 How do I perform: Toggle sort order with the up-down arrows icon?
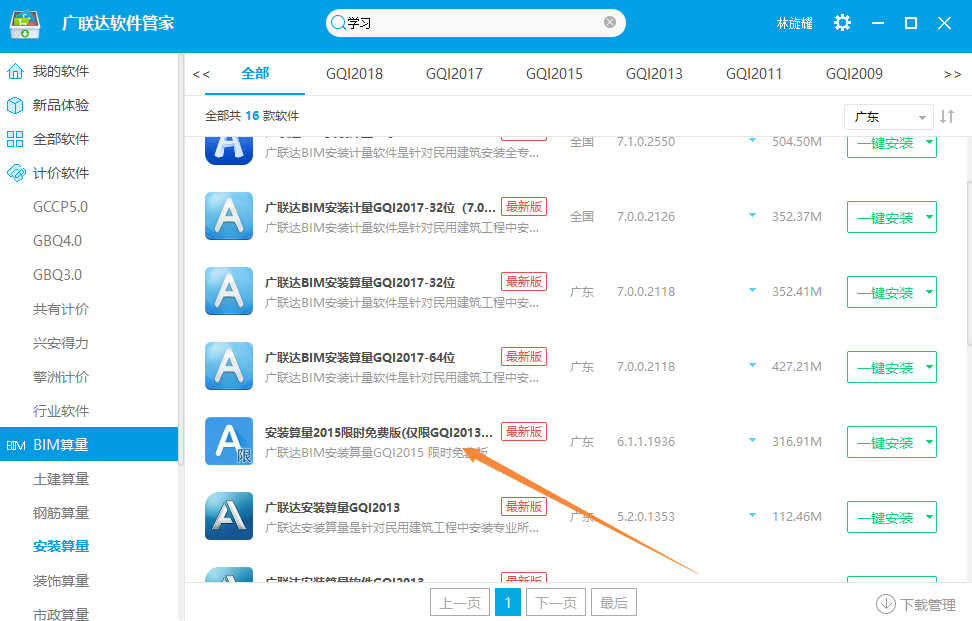[947, 117]
